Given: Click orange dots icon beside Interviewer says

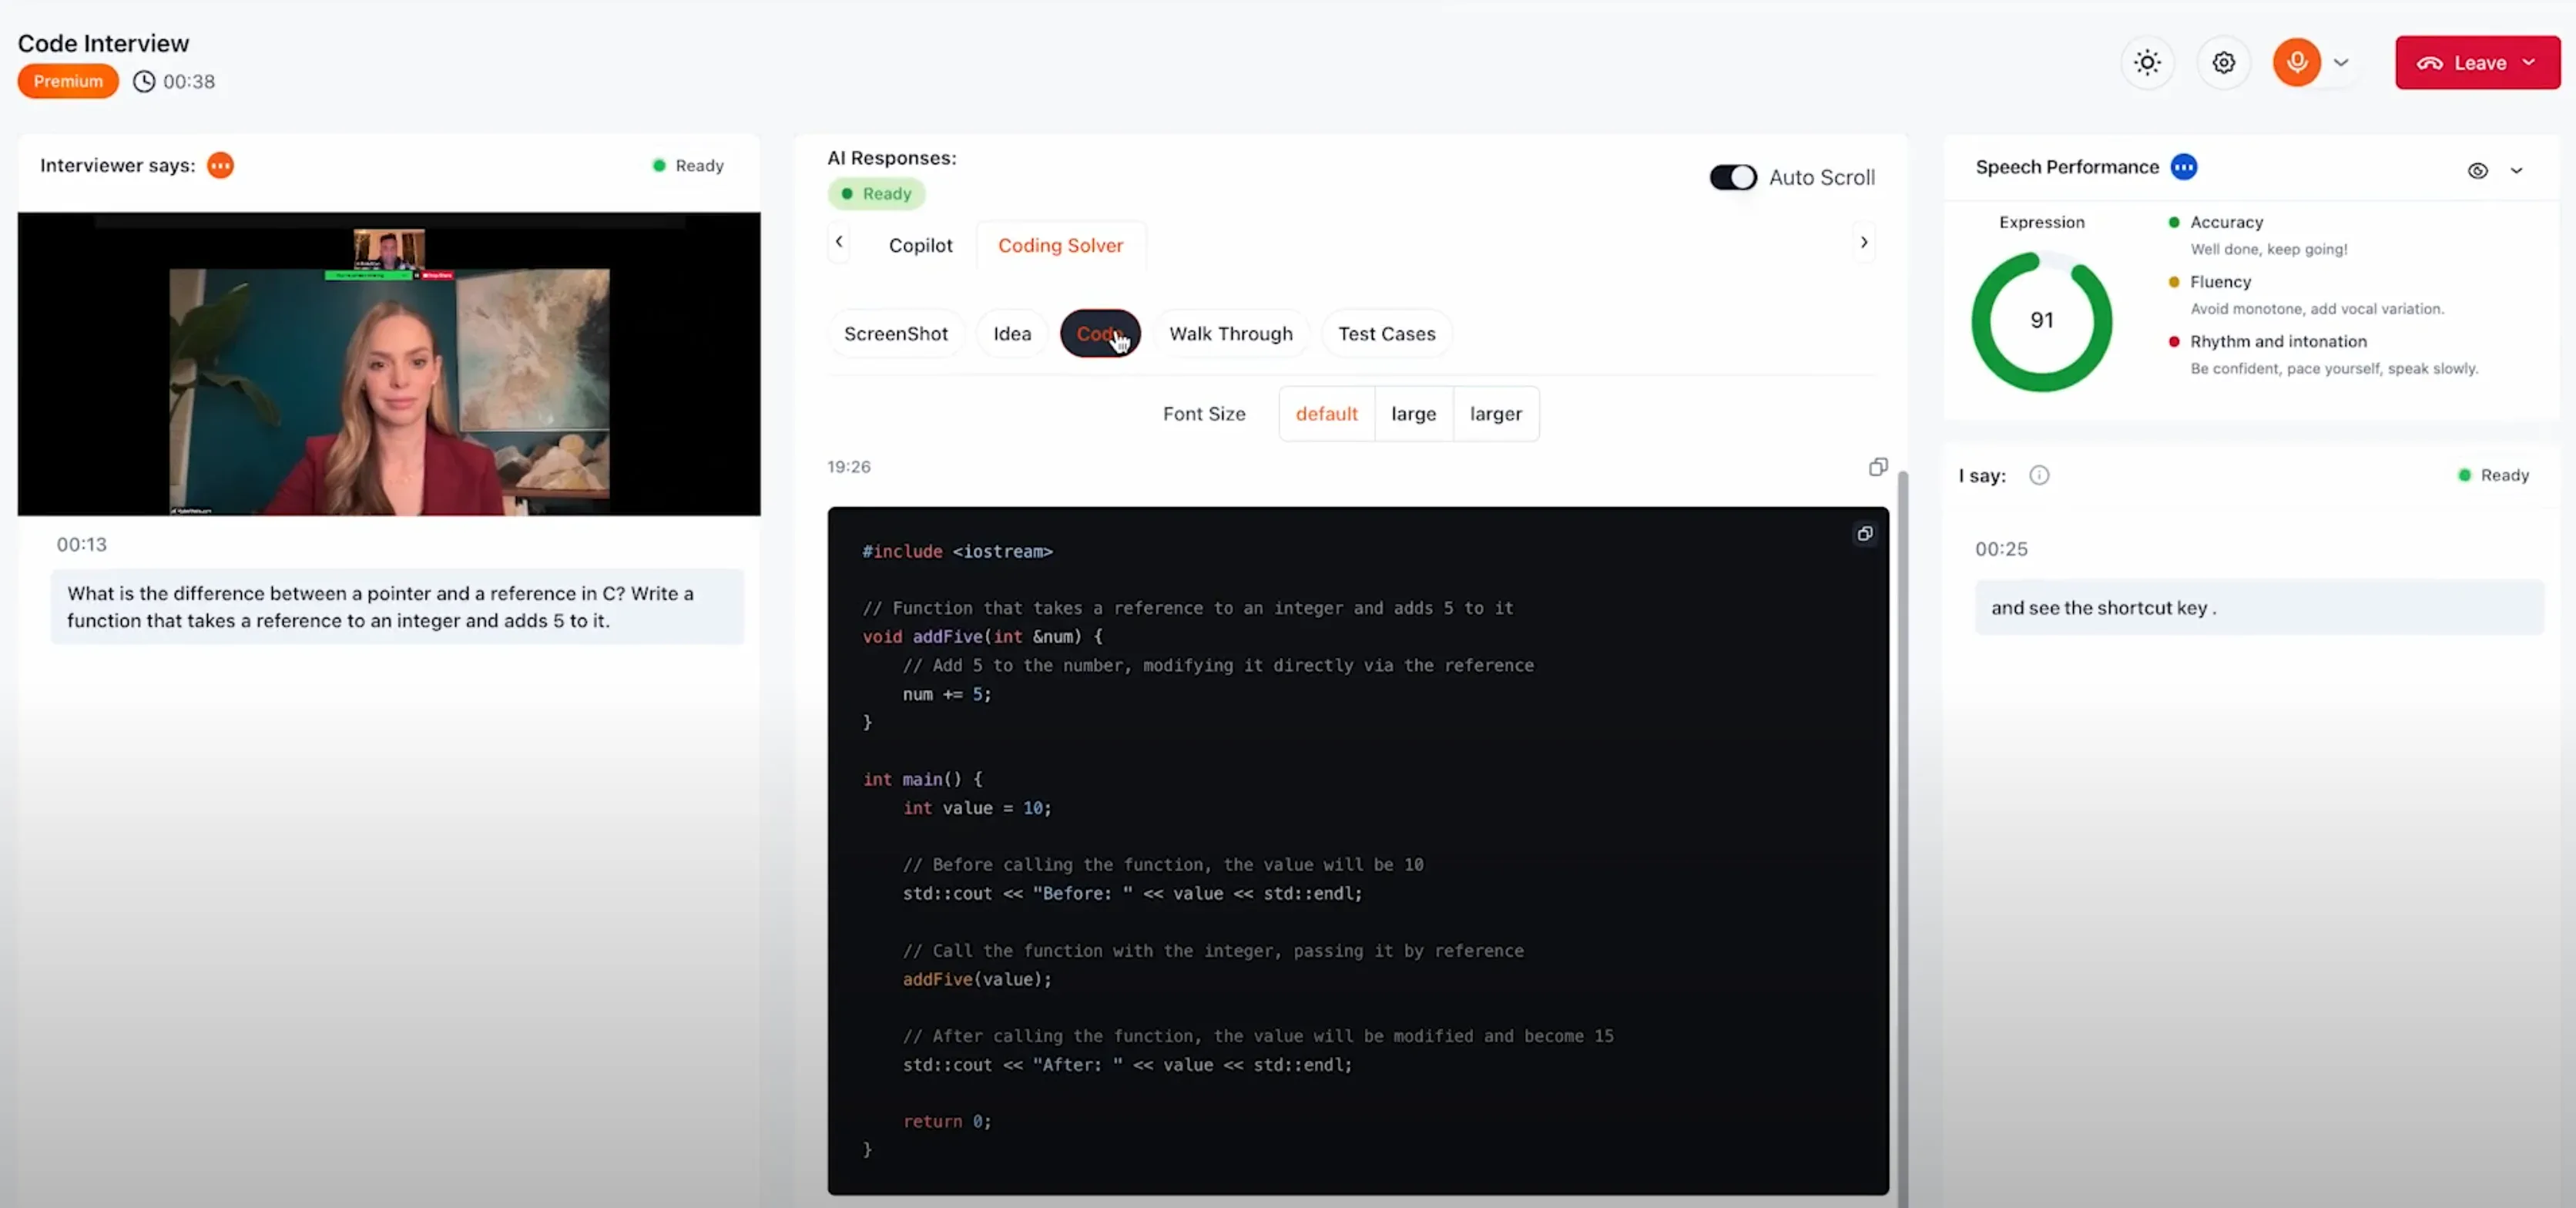Looking at the screenshot, I should tap(220, 165).
